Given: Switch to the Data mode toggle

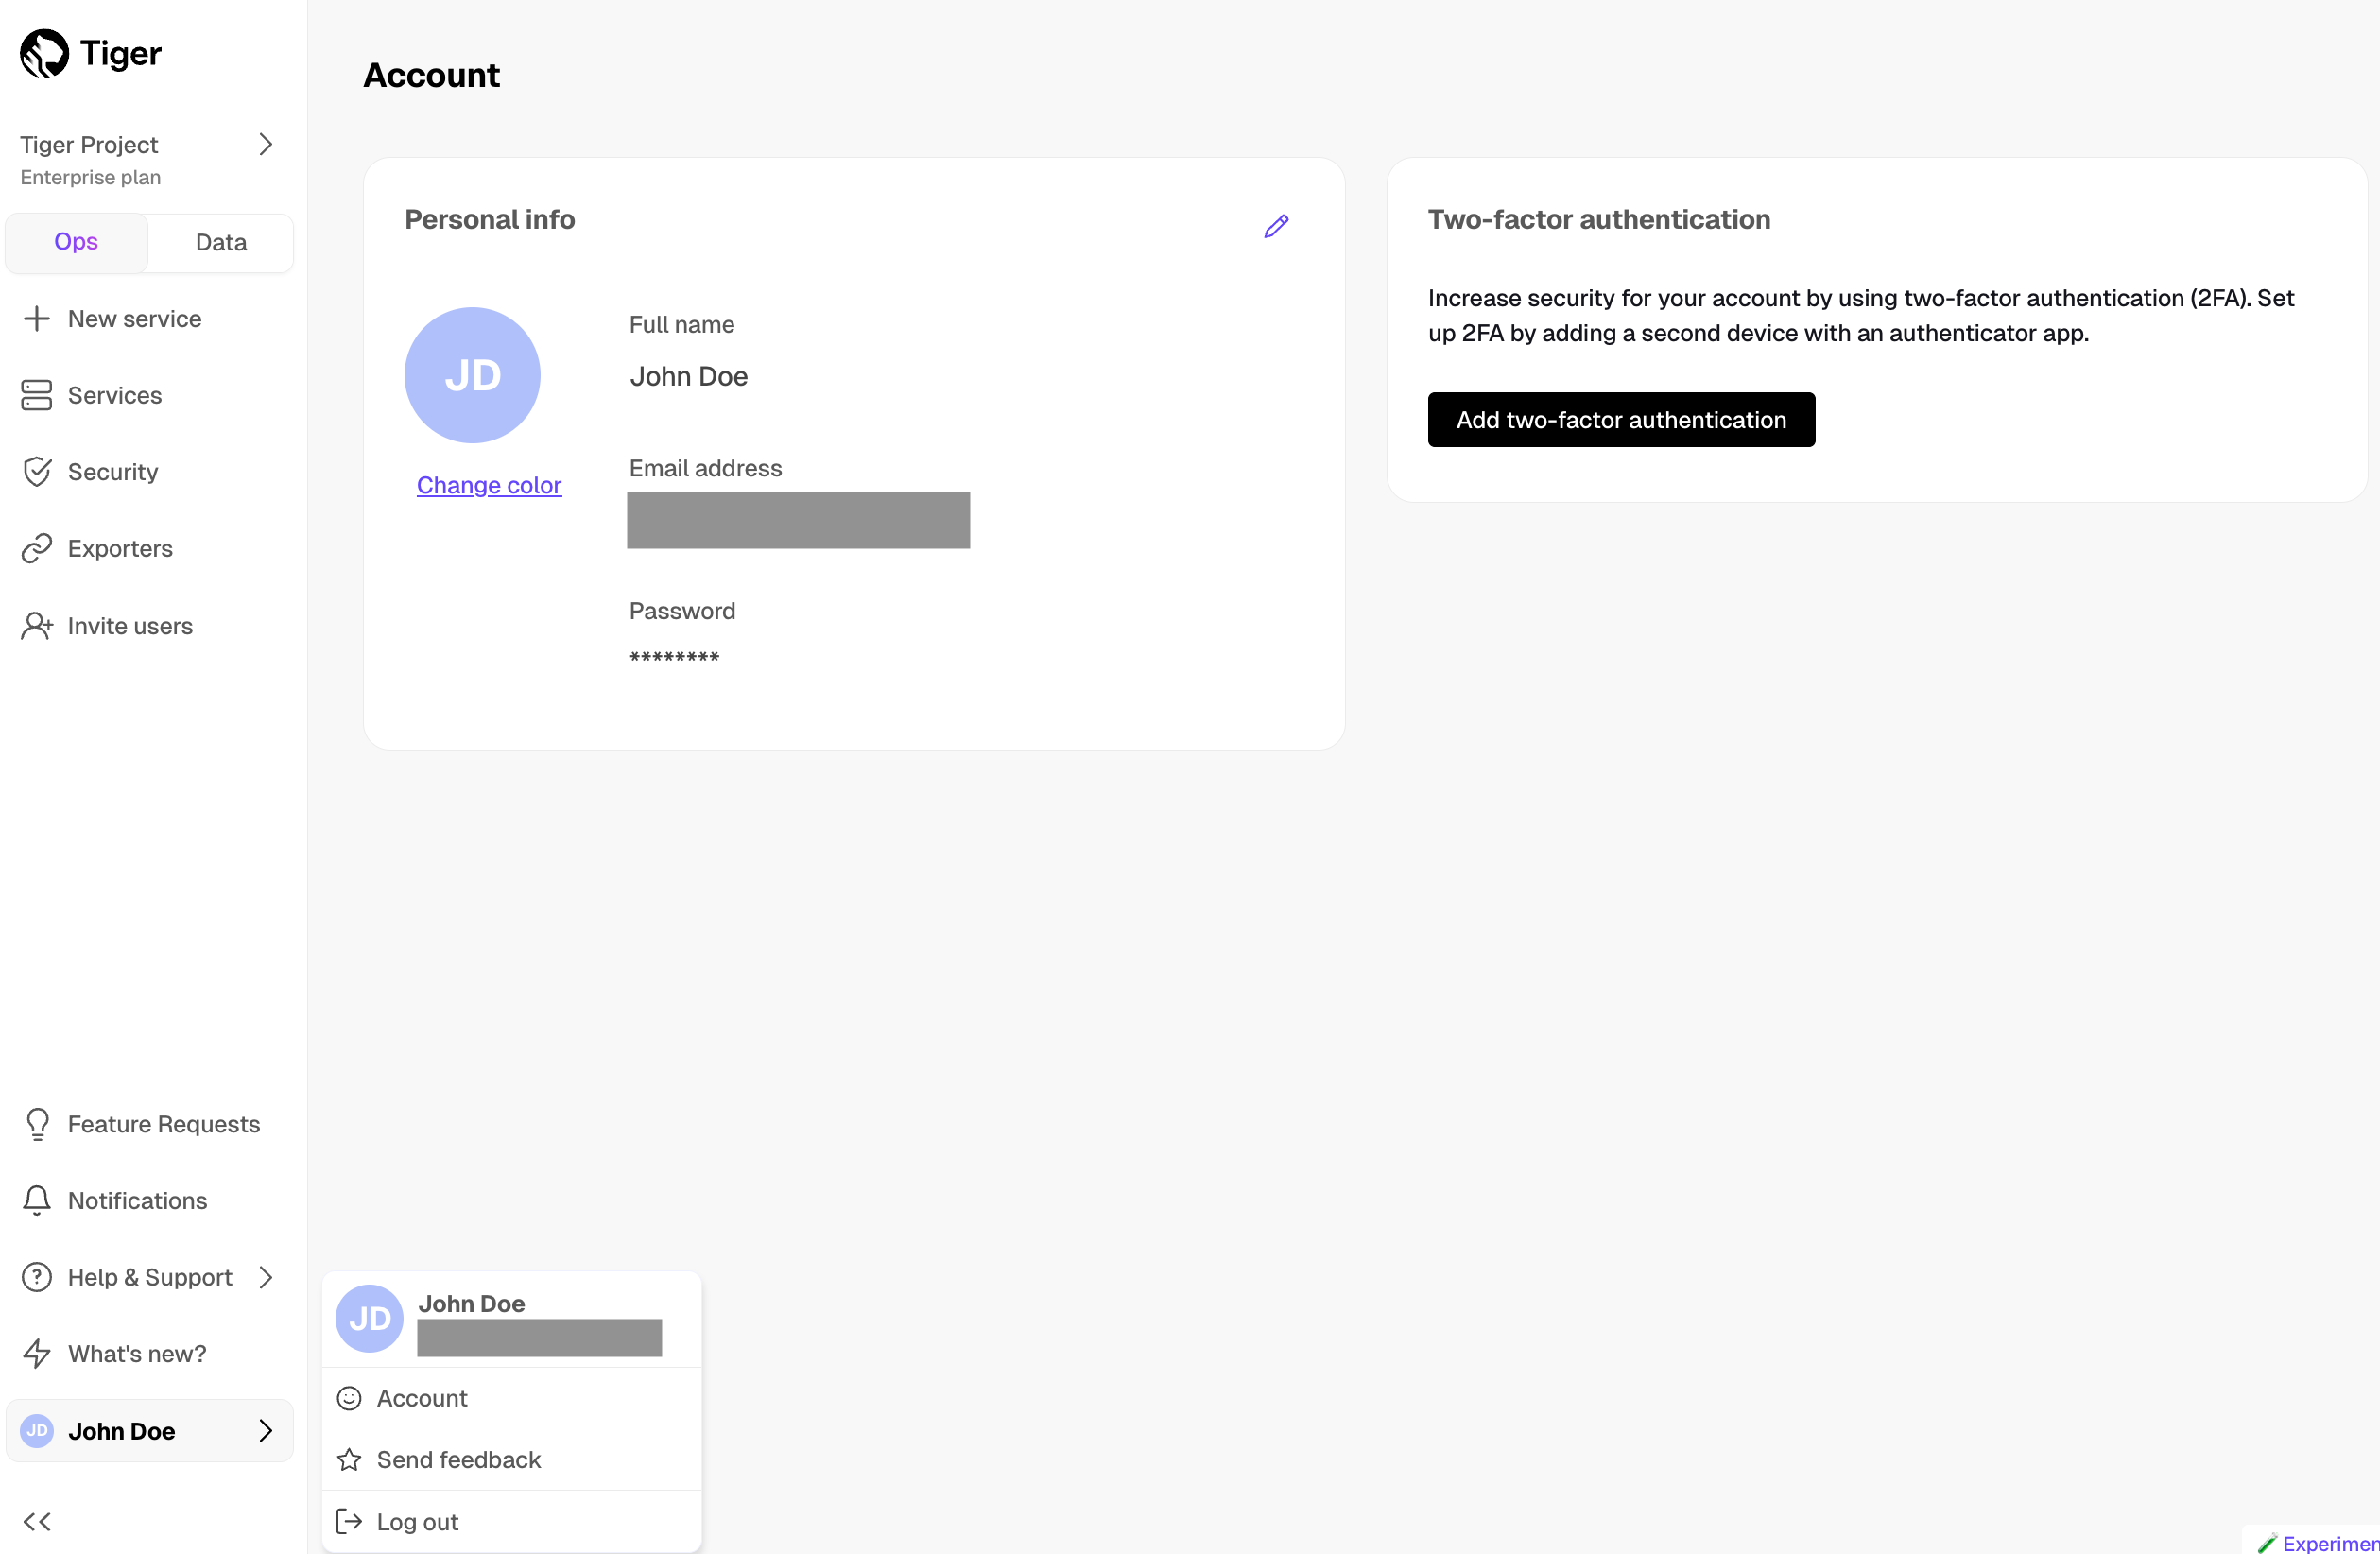Looking at the screenshot, I should 221,242.
